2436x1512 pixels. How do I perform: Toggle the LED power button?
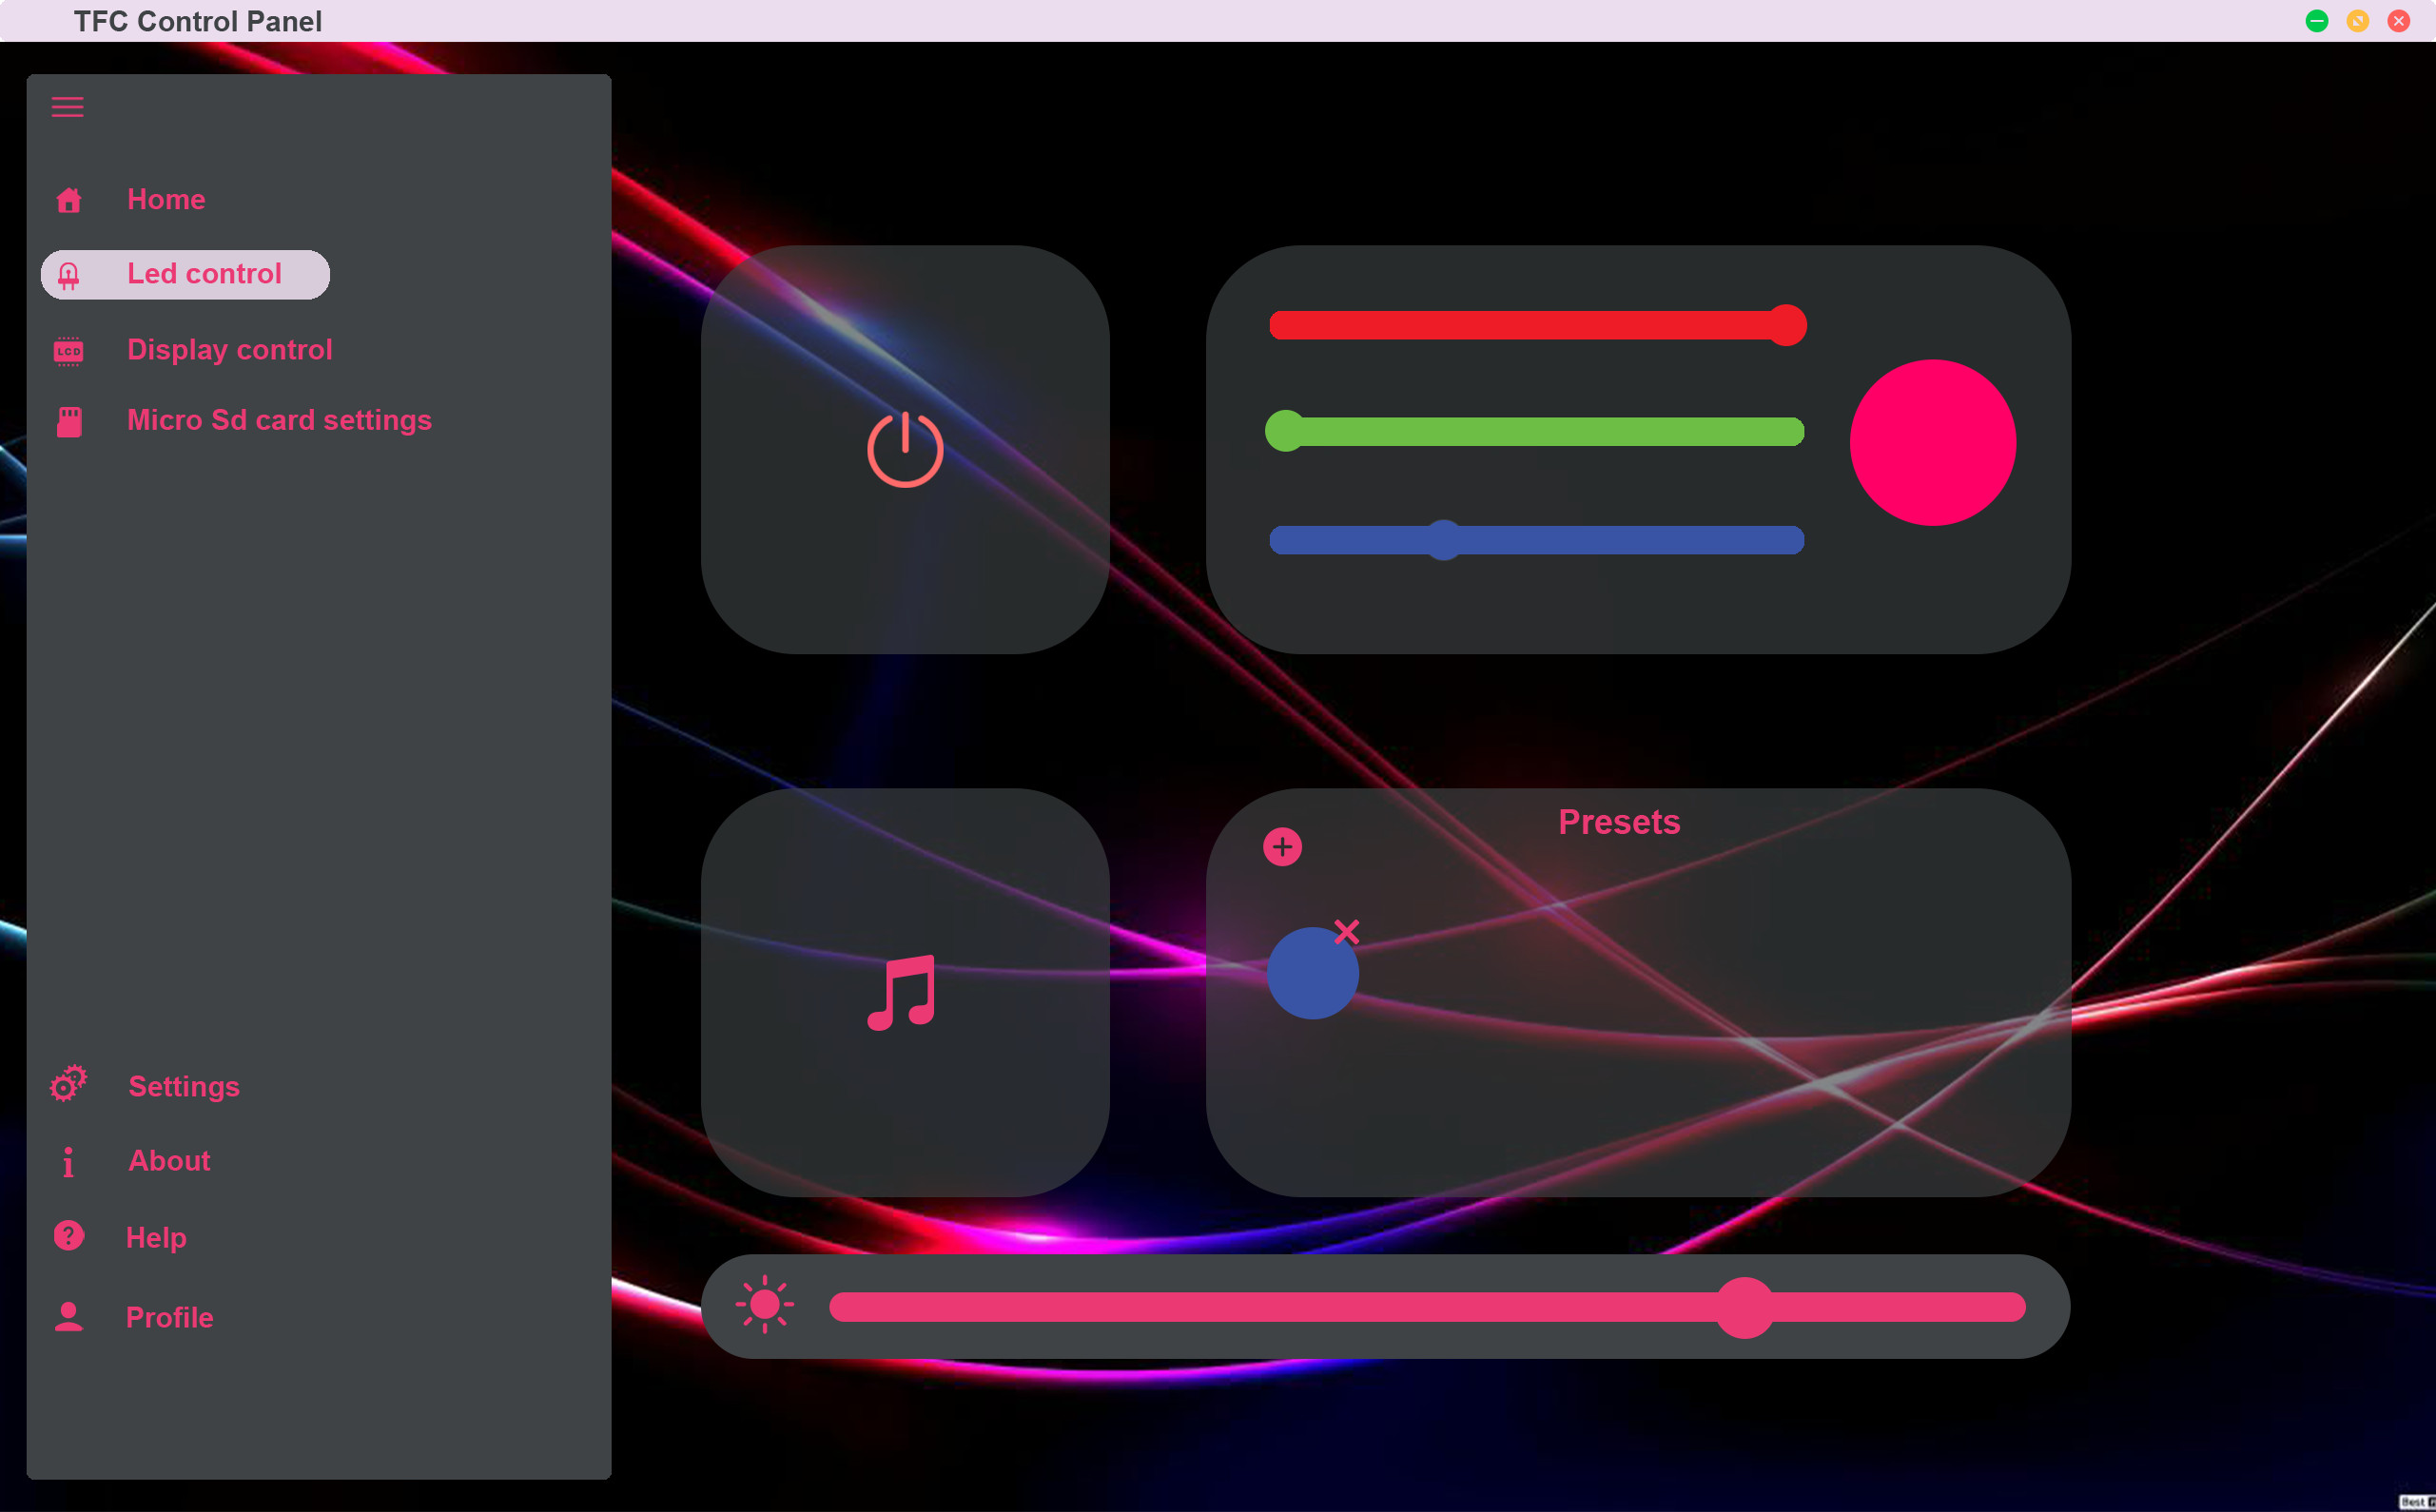905,450
